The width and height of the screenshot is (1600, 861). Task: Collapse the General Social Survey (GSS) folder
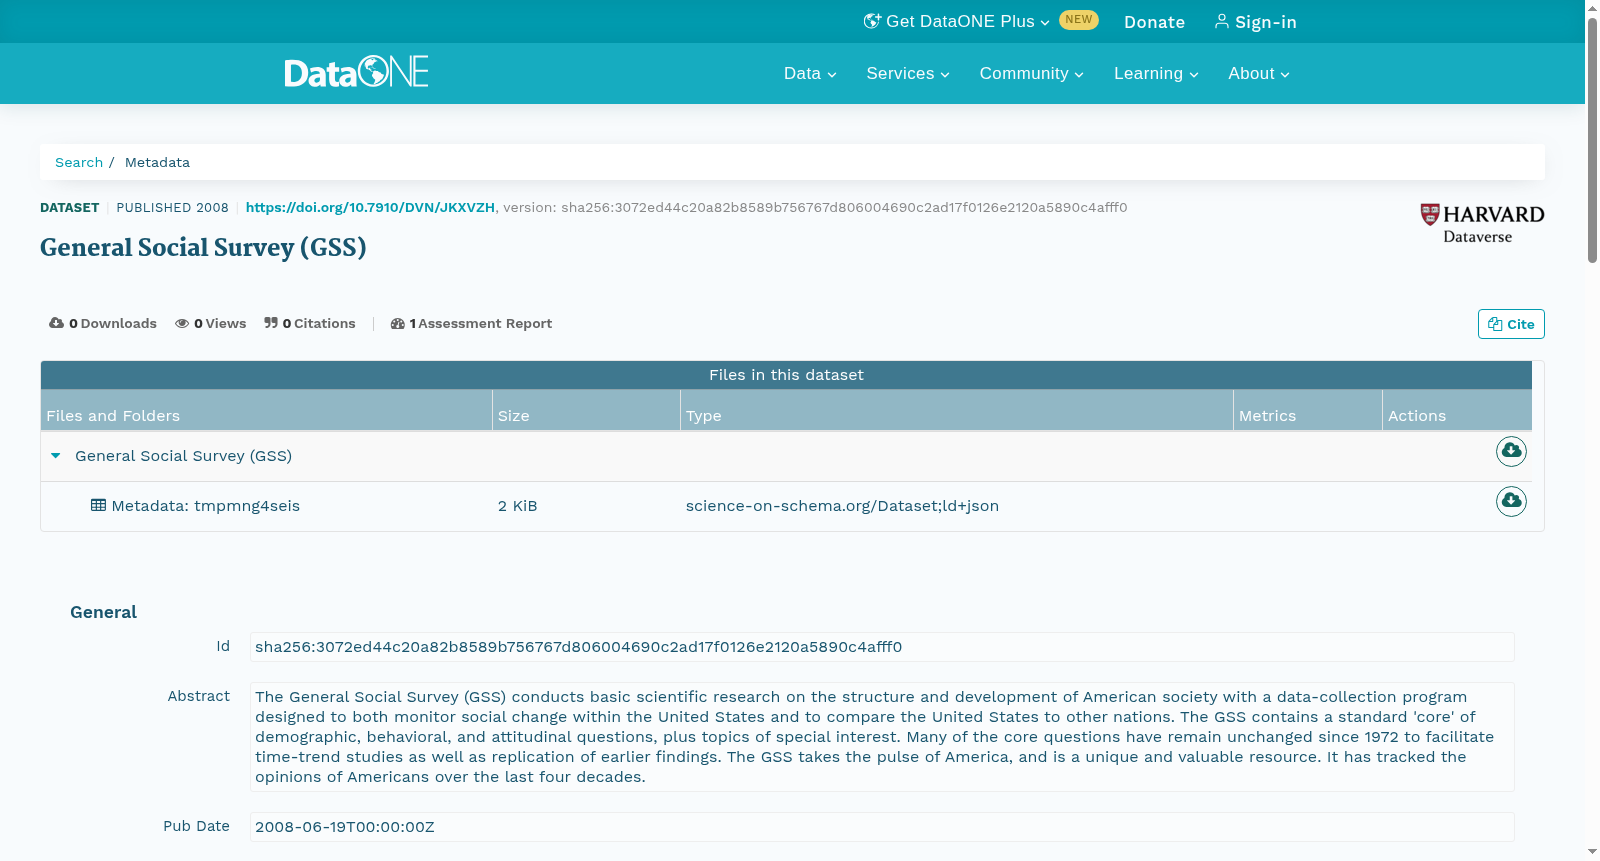(x=56, y=456)
